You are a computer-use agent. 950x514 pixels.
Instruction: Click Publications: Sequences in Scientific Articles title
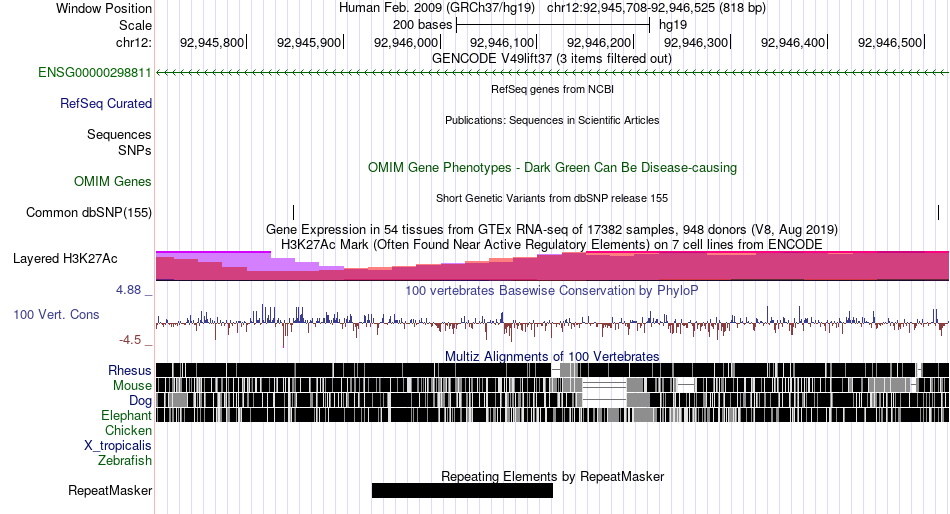552,120
